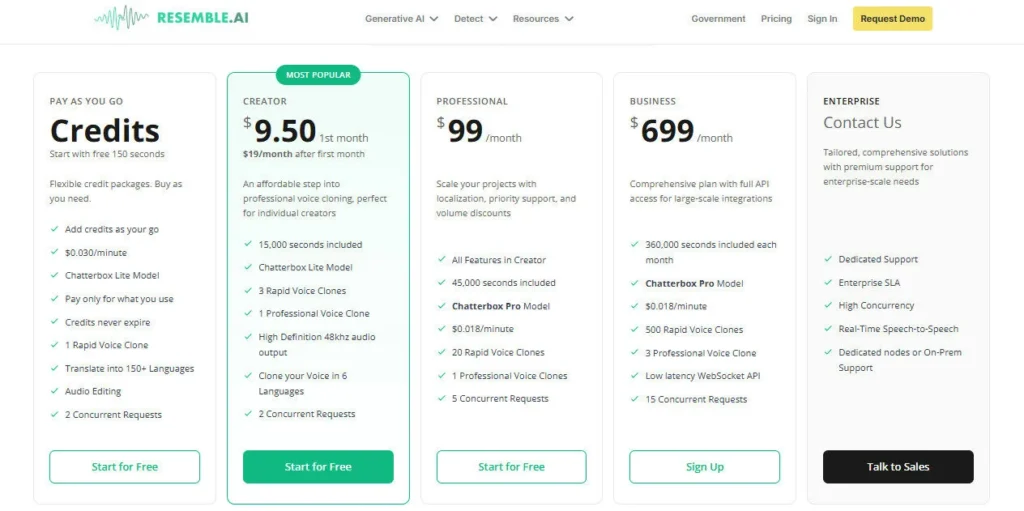
Task: Click the checkmark next to Low latency WebSocket API
Action: click(x=634, y=376)
